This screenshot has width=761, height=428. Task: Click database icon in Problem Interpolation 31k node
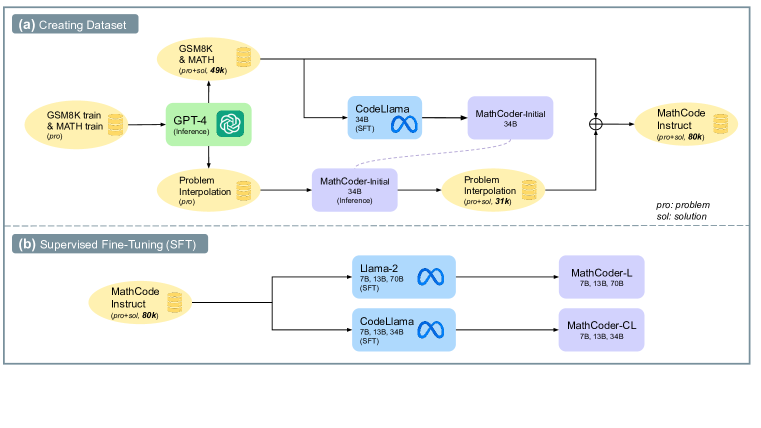click(529, 190)
